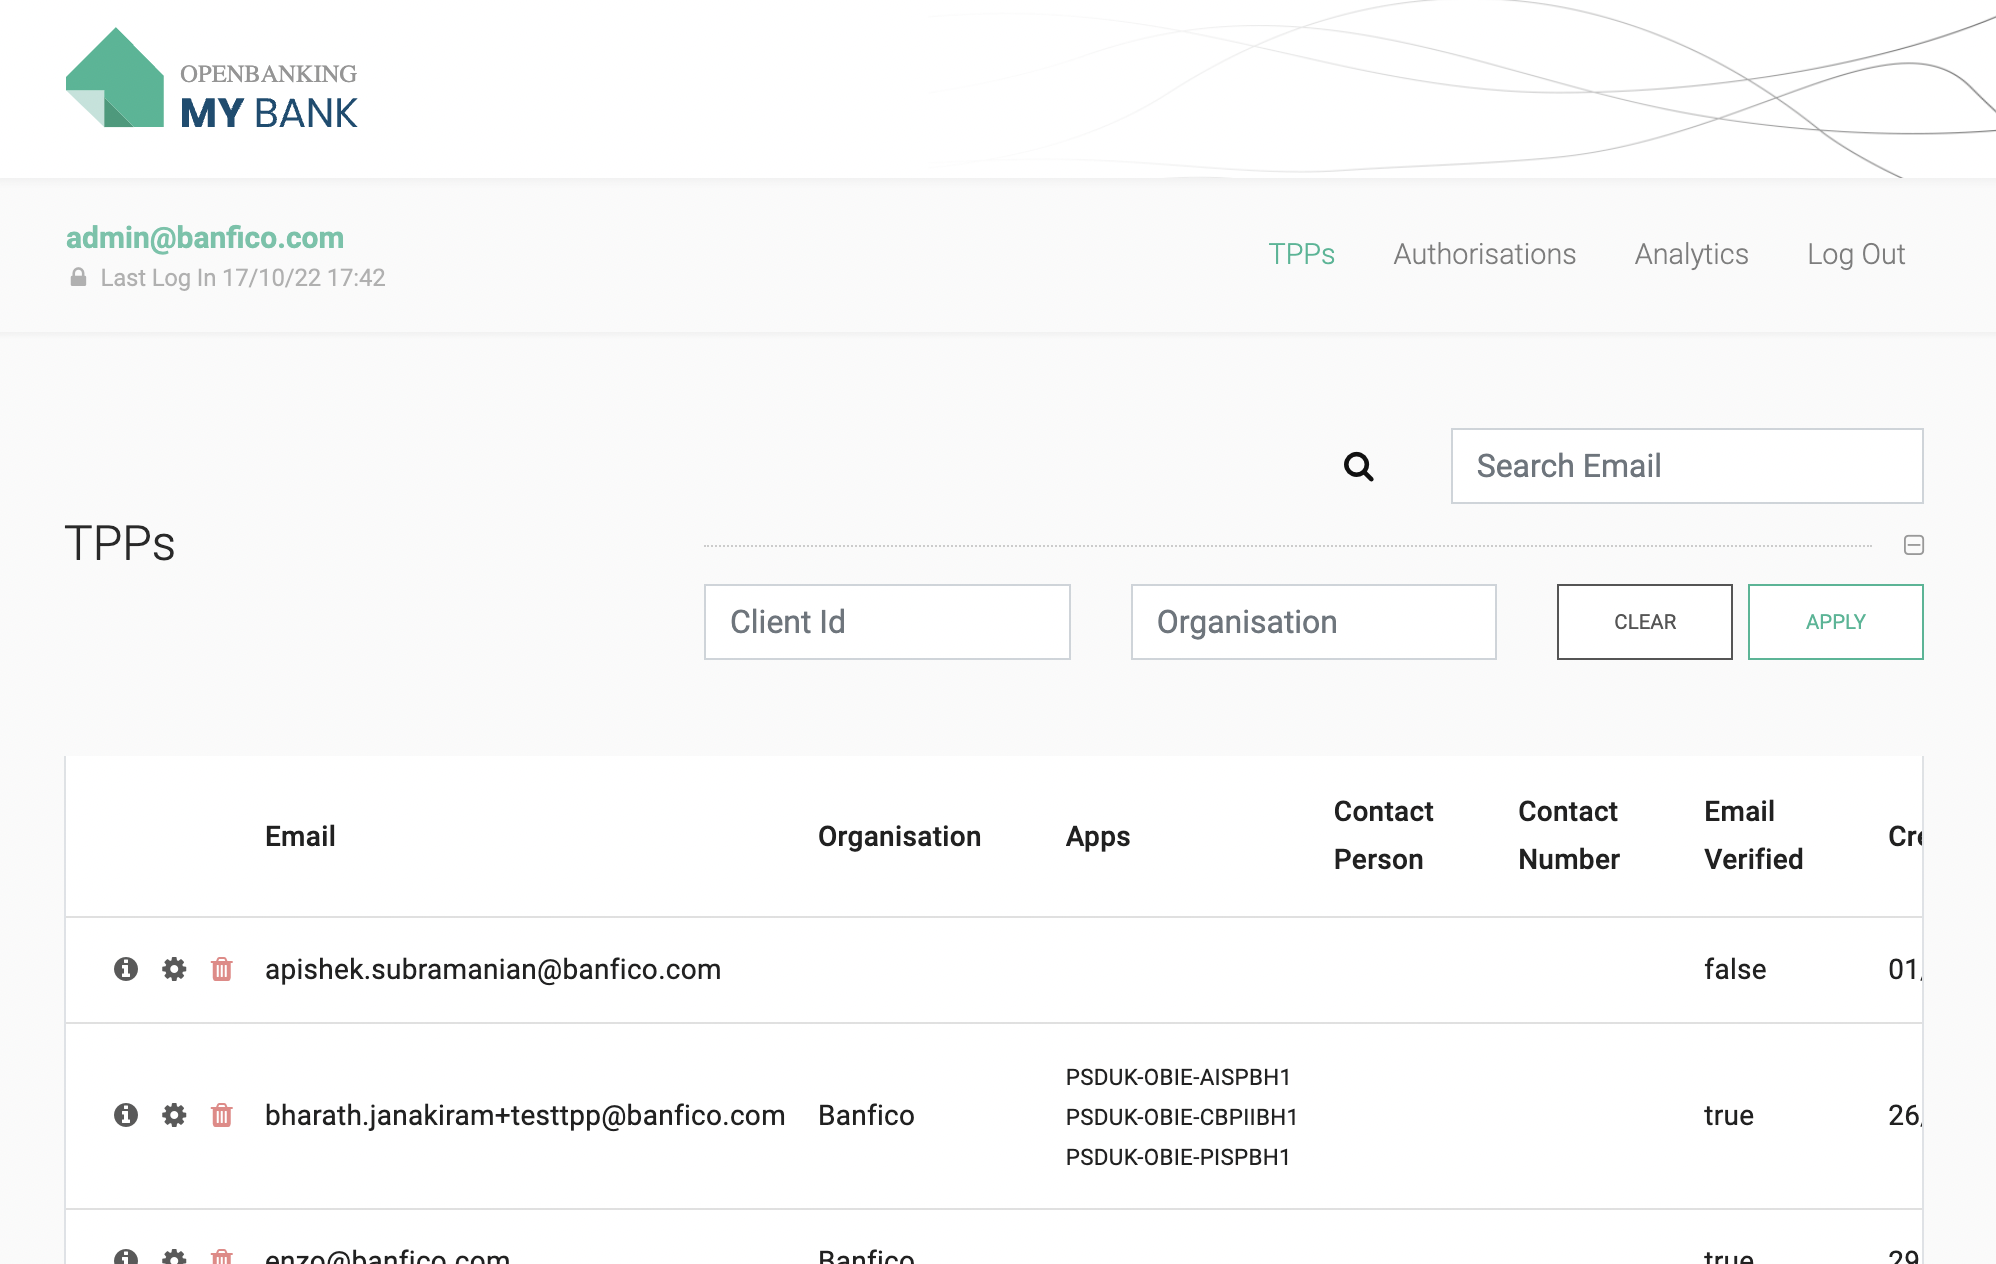Click into the Client Id field
Screen dimensions: 1996x1264
click(886, 622)
